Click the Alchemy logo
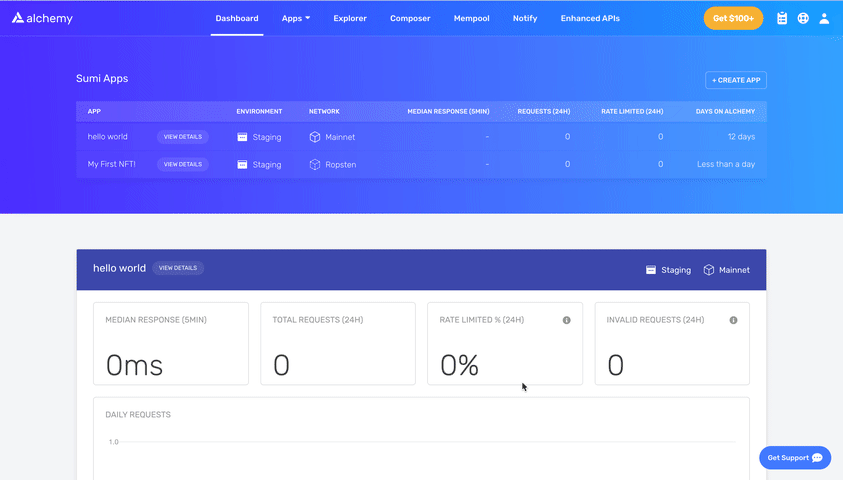Screen dimensions: 843x480 (x=42, y=18)
